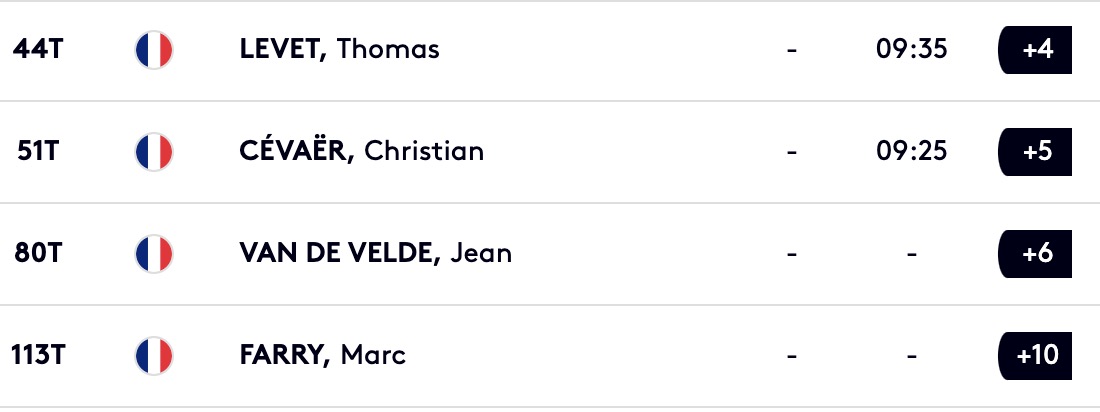Open FARRY, Marc player profile
This screenshot has width=1100, height=412.
tap(323, 355)
